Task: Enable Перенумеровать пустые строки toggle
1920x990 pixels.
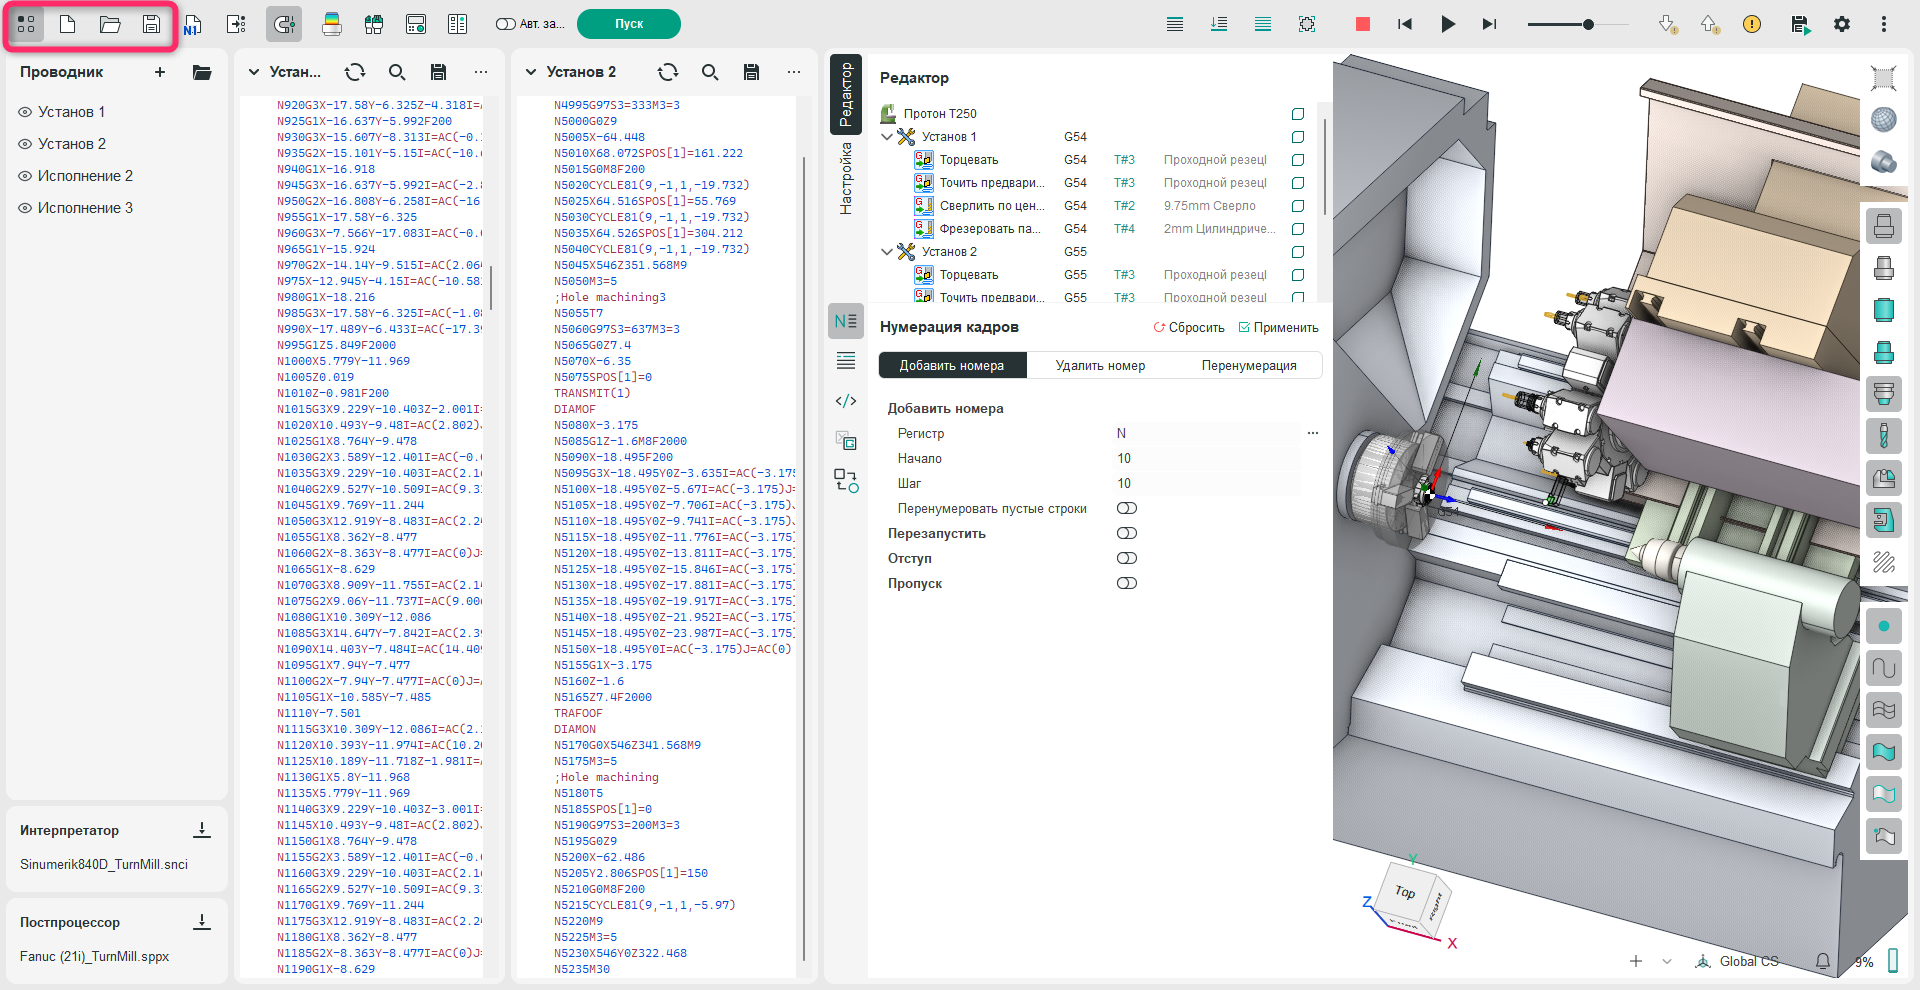Action: coord(1127,508)
